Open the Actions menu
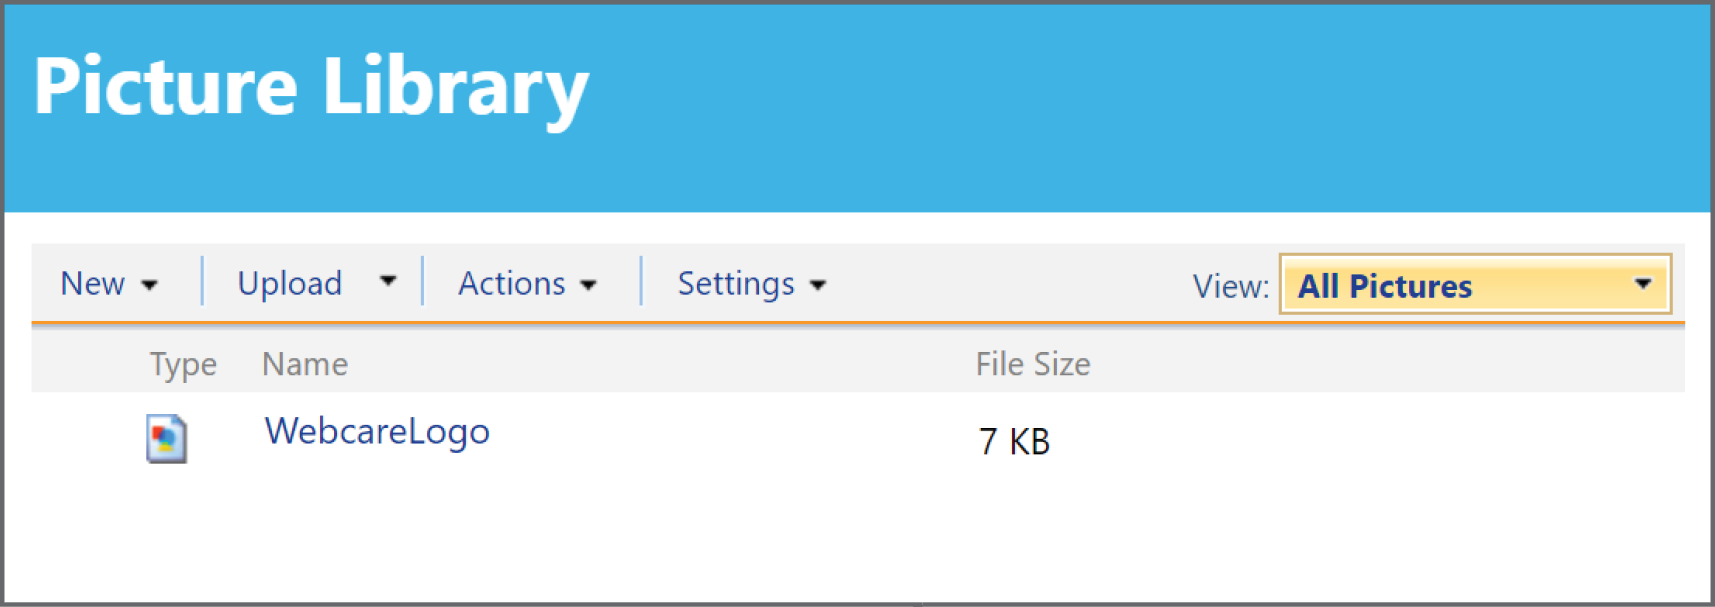 pyautogui.click(x=512, y=284)
